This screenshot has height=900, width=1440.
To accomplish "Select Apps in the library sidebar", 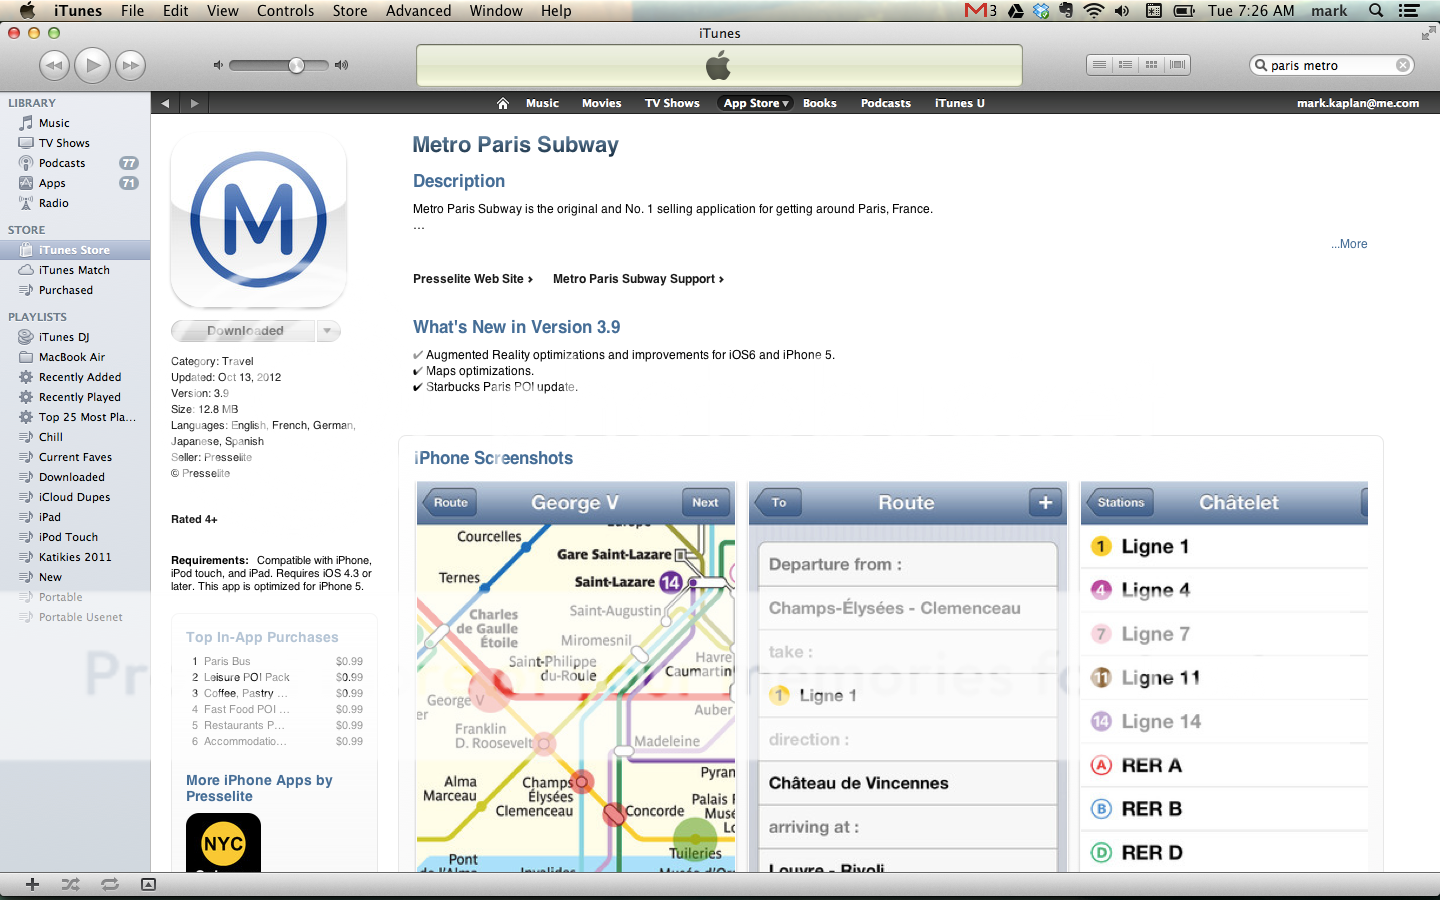I will (75, 183).
